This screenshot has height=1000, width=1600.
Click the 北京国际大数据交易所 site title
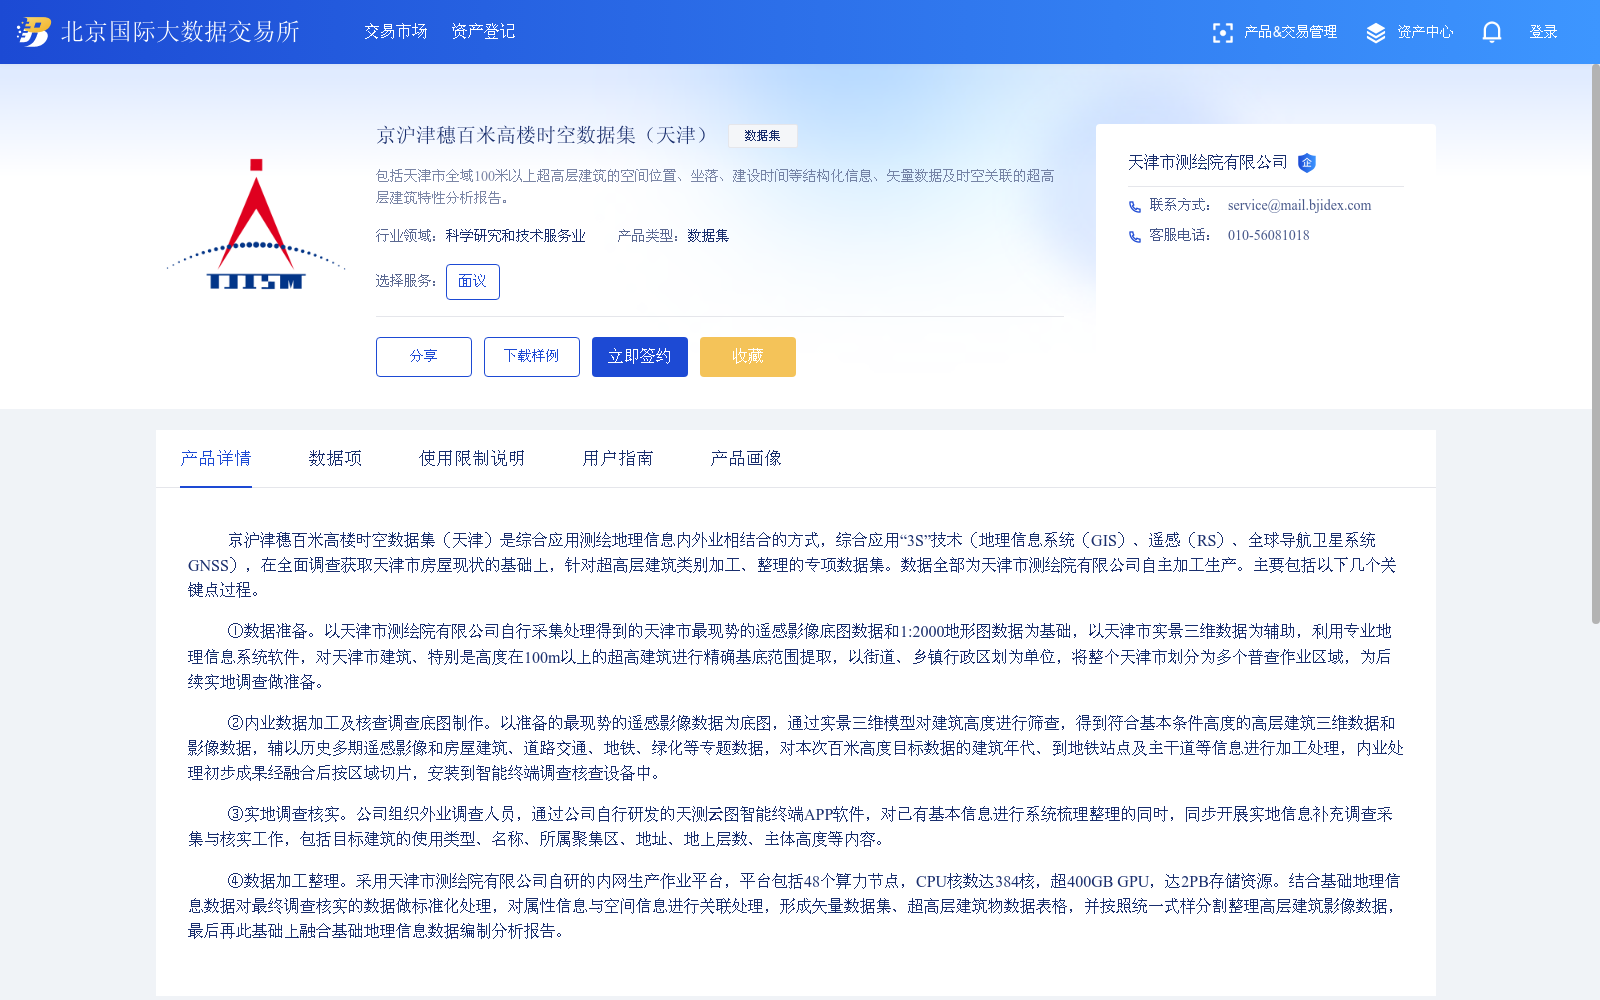(x=181, y=32)
